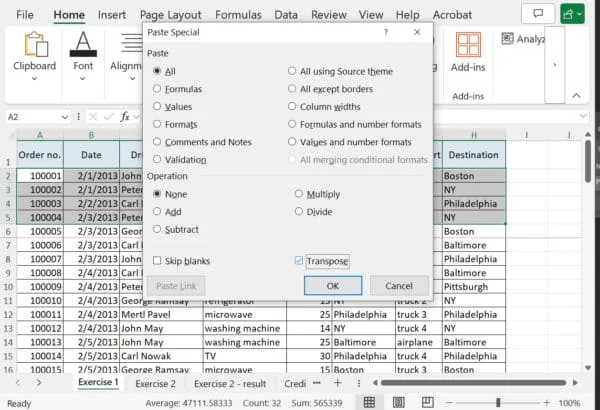Click the zoom slider handle
The height and width of the screenshot is (410, 600).
tap(498, 403)
